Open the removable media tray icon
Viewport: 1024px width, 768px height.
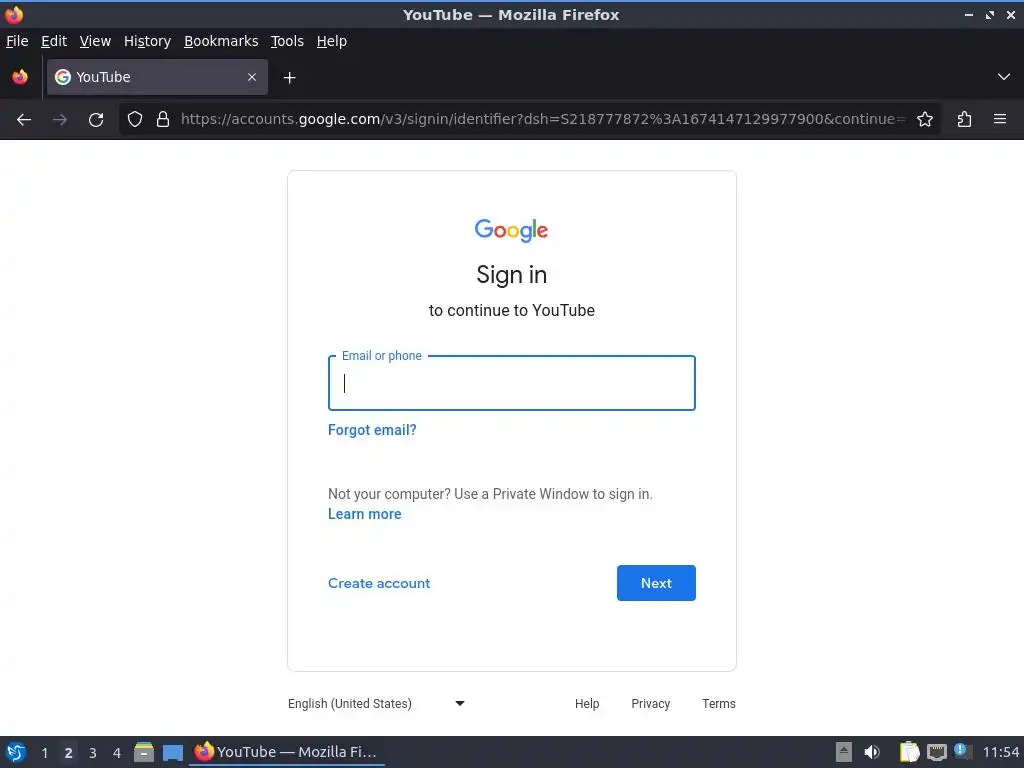coord(844,752)
